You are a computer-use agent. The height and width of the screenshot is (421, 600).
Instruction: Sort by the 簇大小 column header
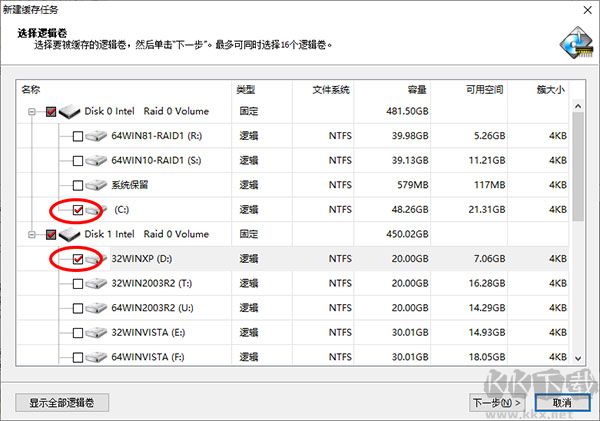click(x=538, y=90)
